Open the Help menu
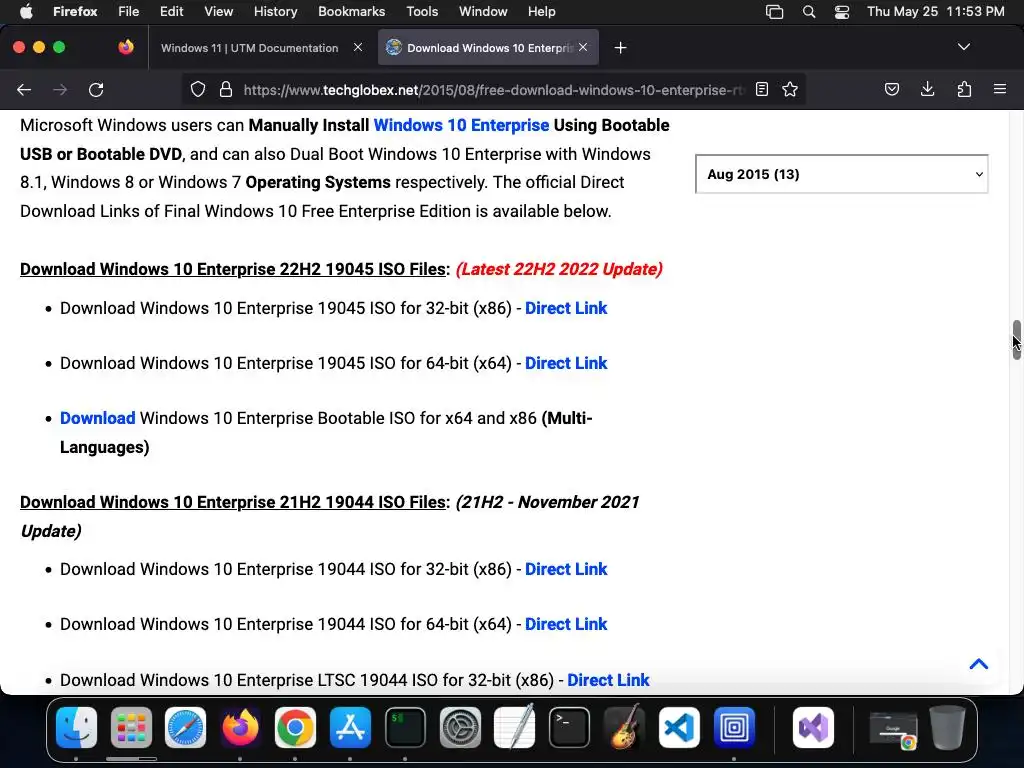The height and width of the screenshot is (768, 1024). [541, 12]
